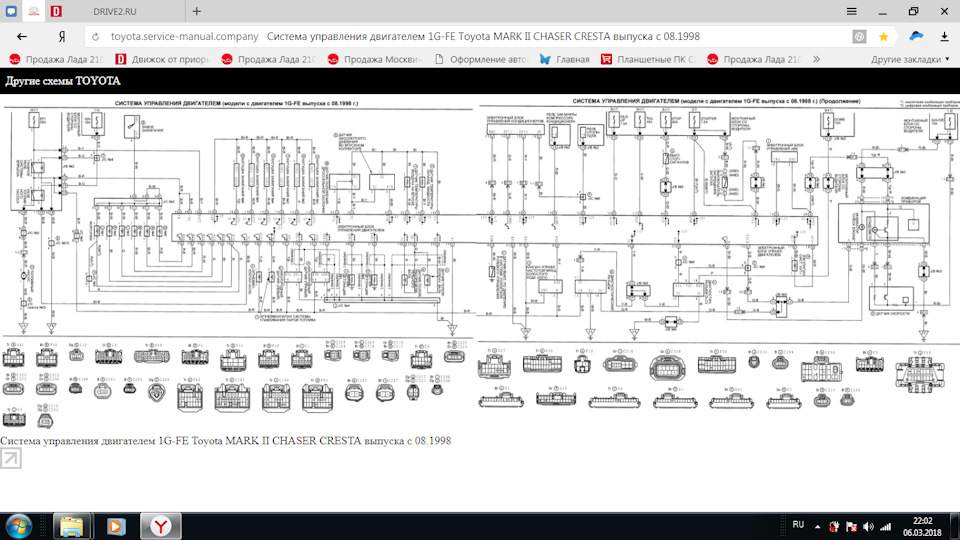
Task: Open the media player taskbar icon
Action: [116, 527]
